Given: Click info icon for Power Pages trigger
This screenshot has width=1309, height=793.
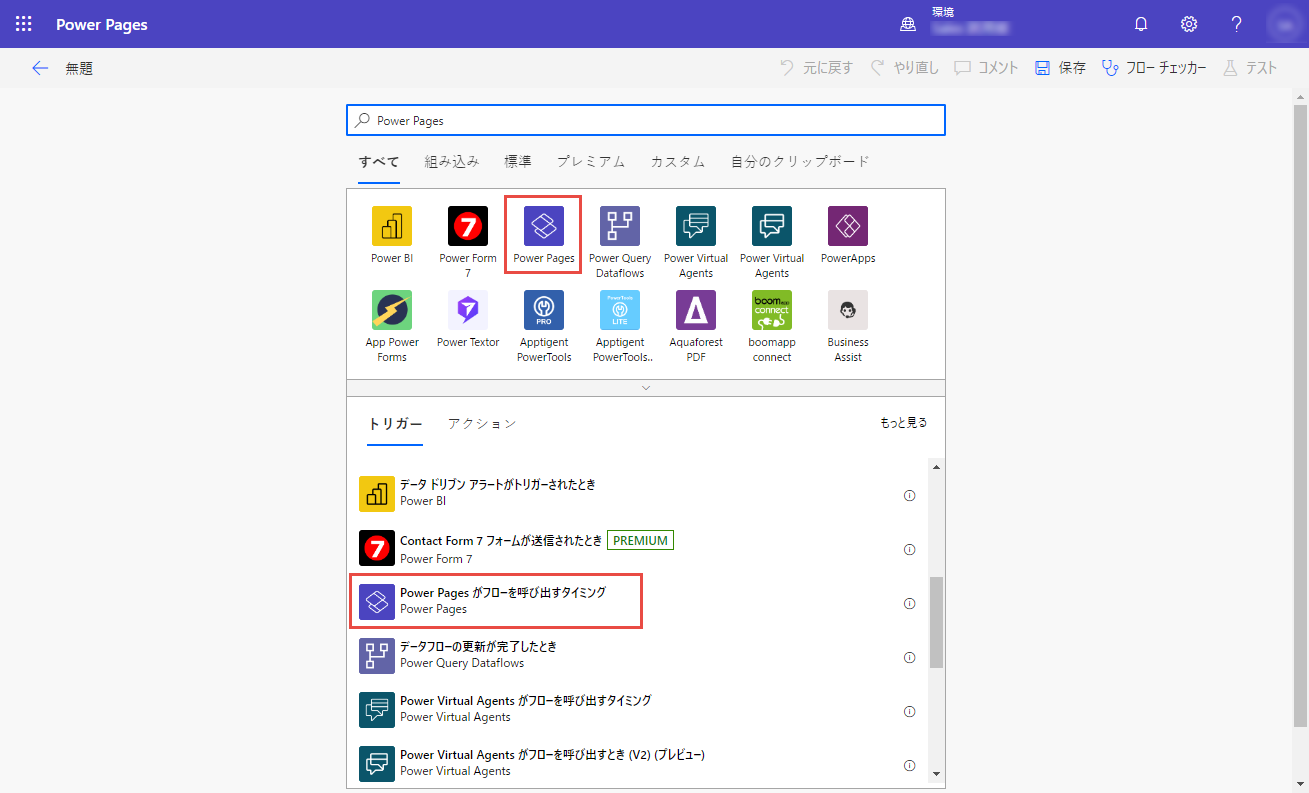Looking at the screenshot, I should click(910, 603).
